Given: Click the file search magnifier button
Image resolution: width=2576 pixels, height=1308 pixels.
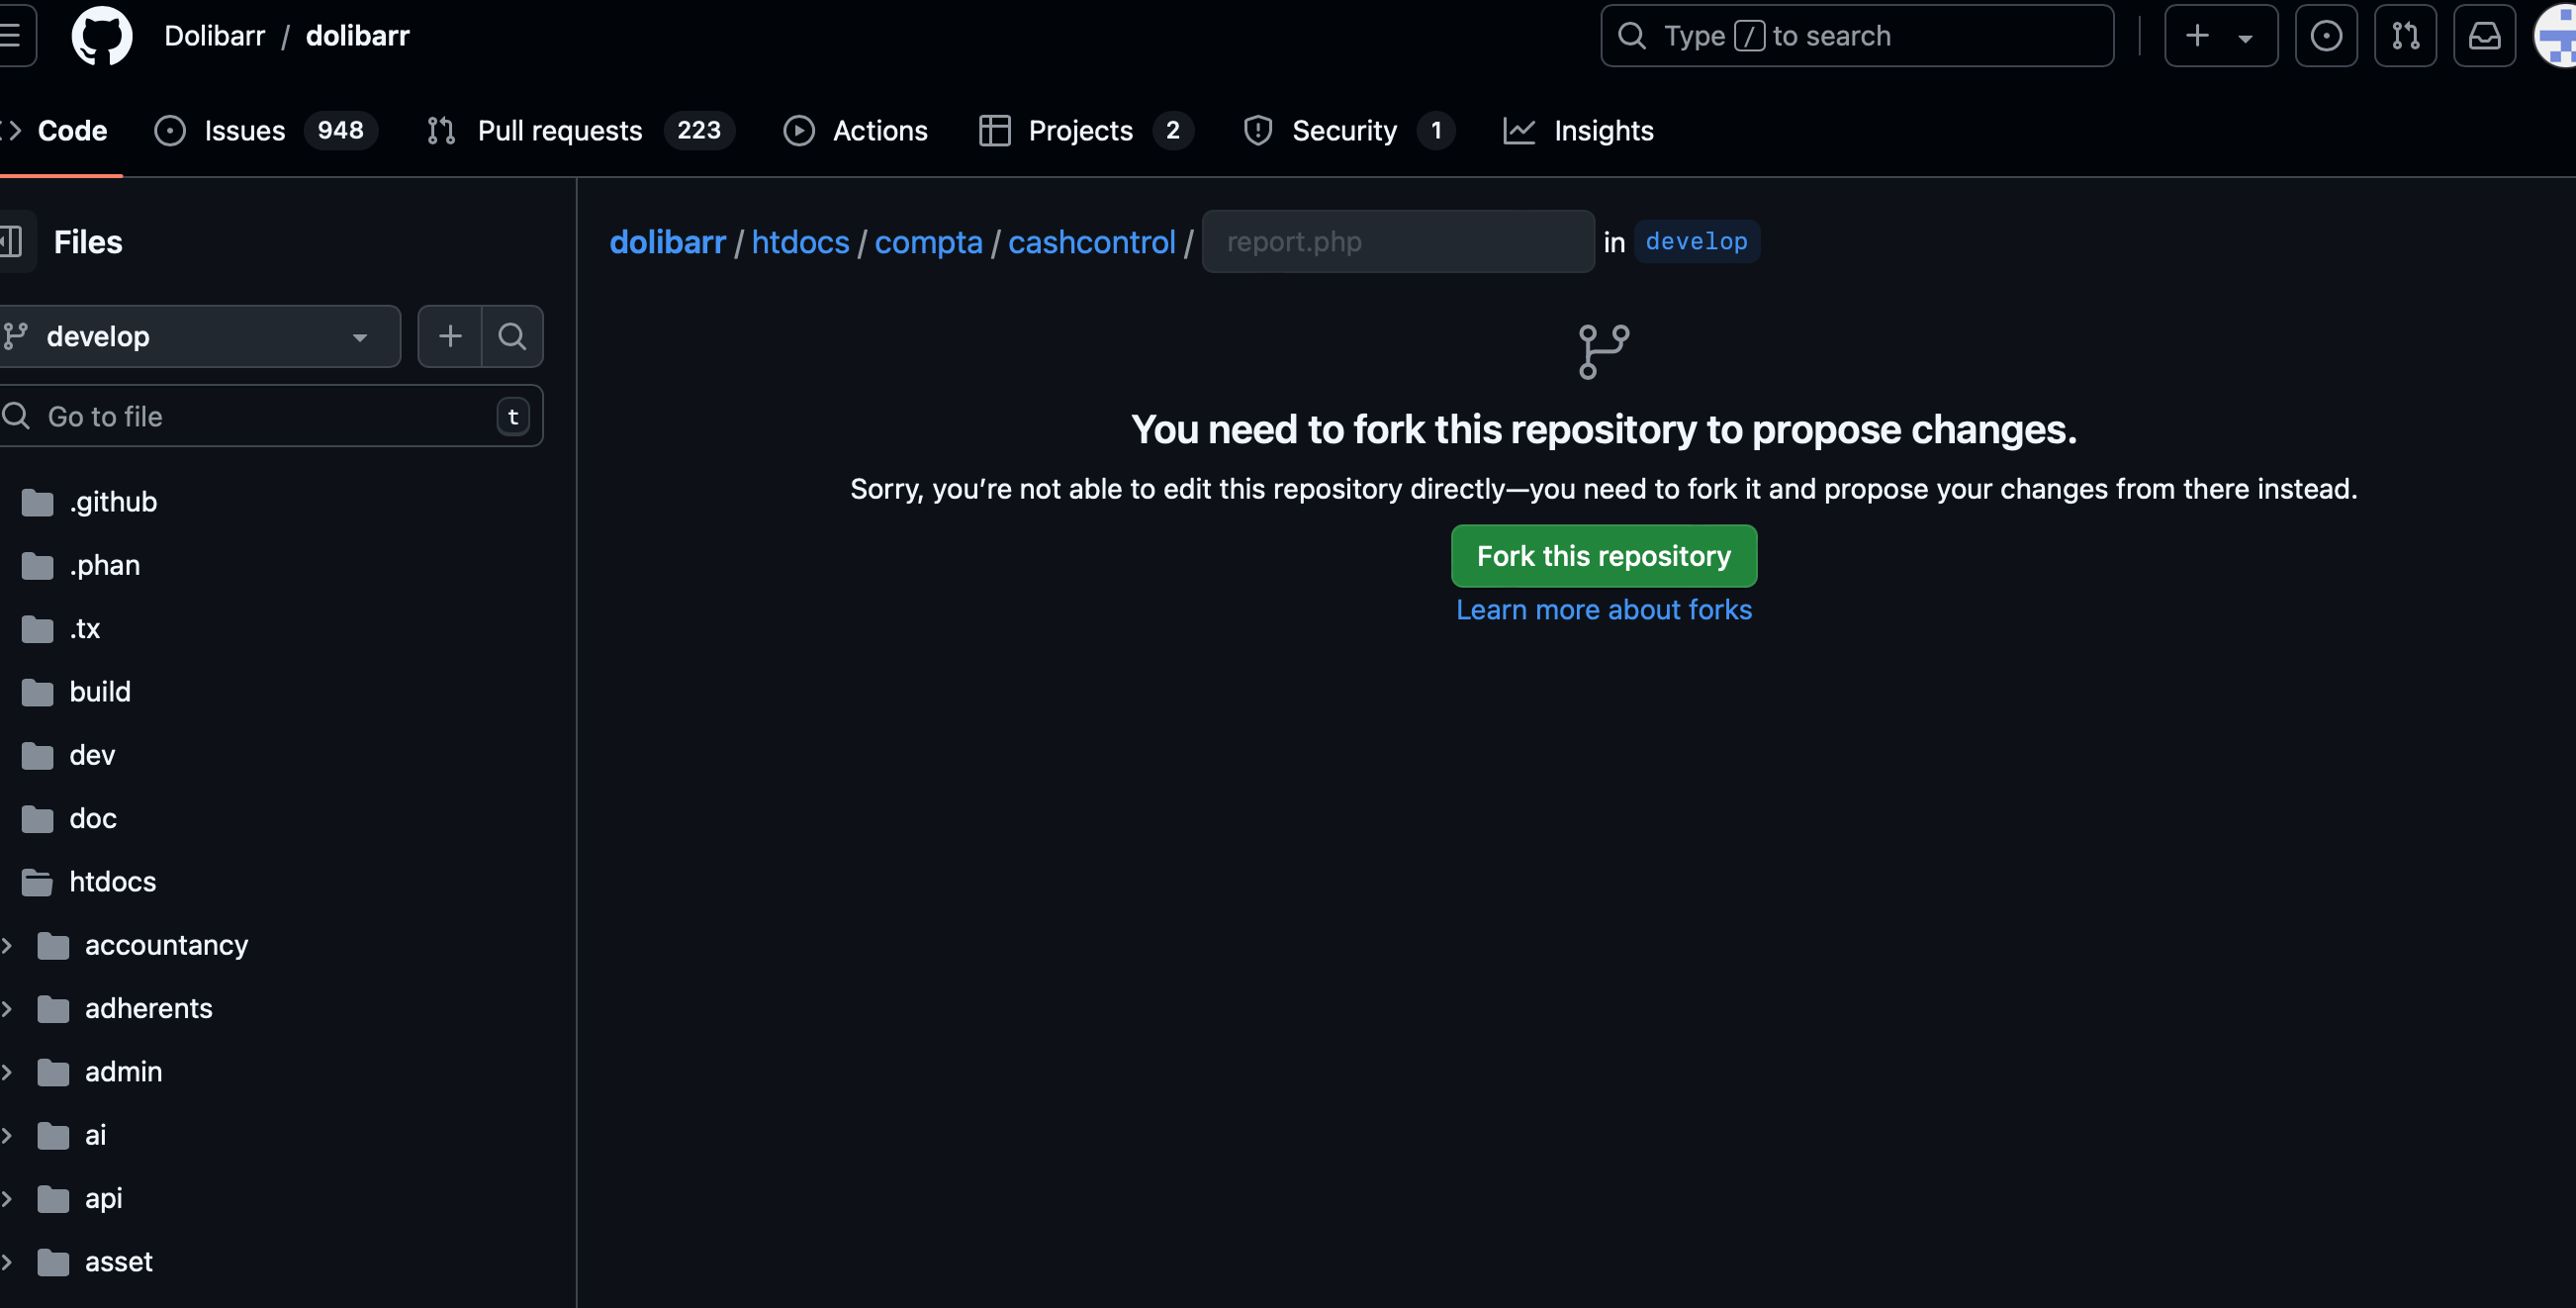Looking at the screenshot, I should point(513,337).
